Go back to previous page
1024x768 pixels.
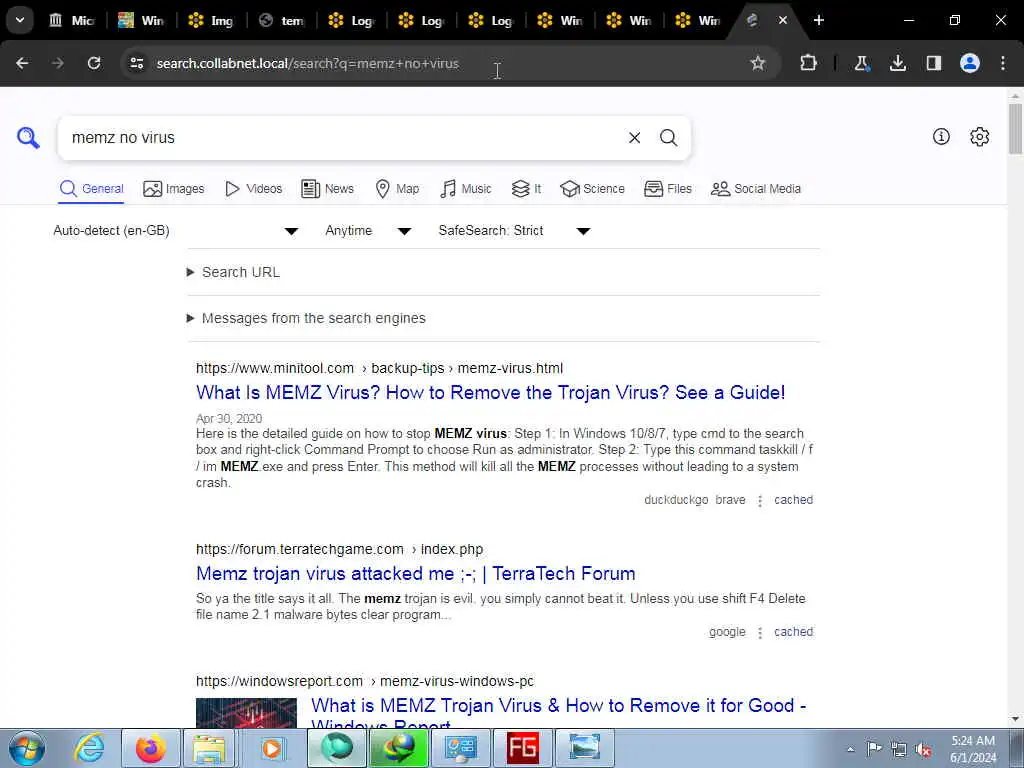(x=22, y=63)
